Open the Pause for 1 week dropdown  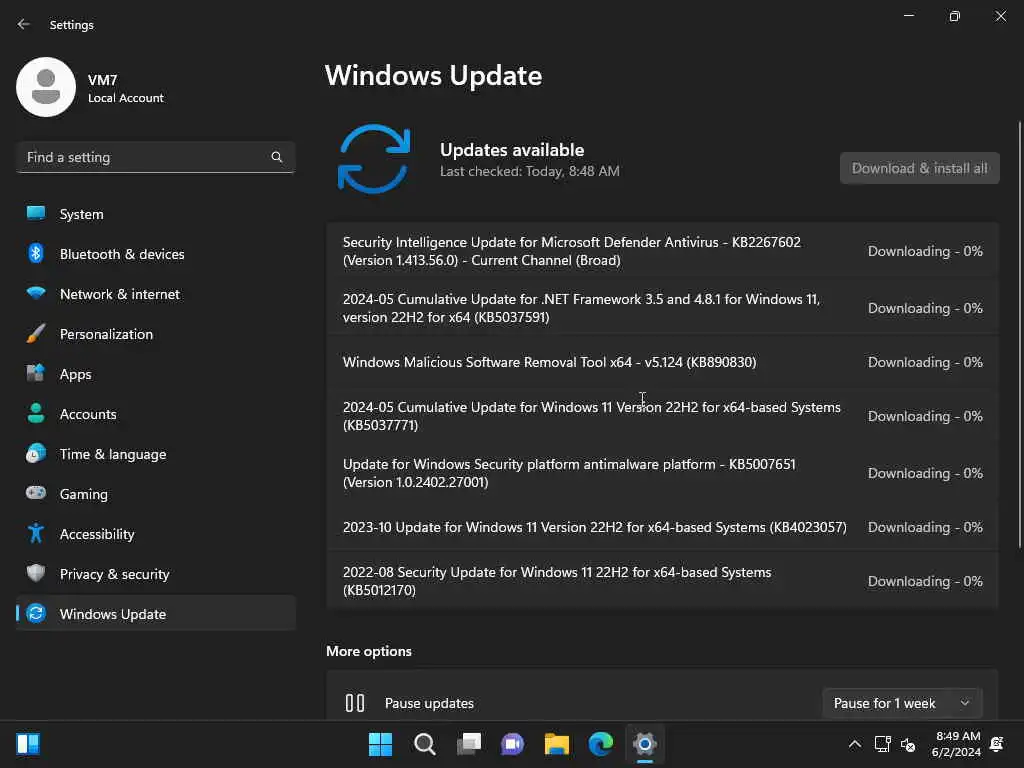tap(903, 703)
